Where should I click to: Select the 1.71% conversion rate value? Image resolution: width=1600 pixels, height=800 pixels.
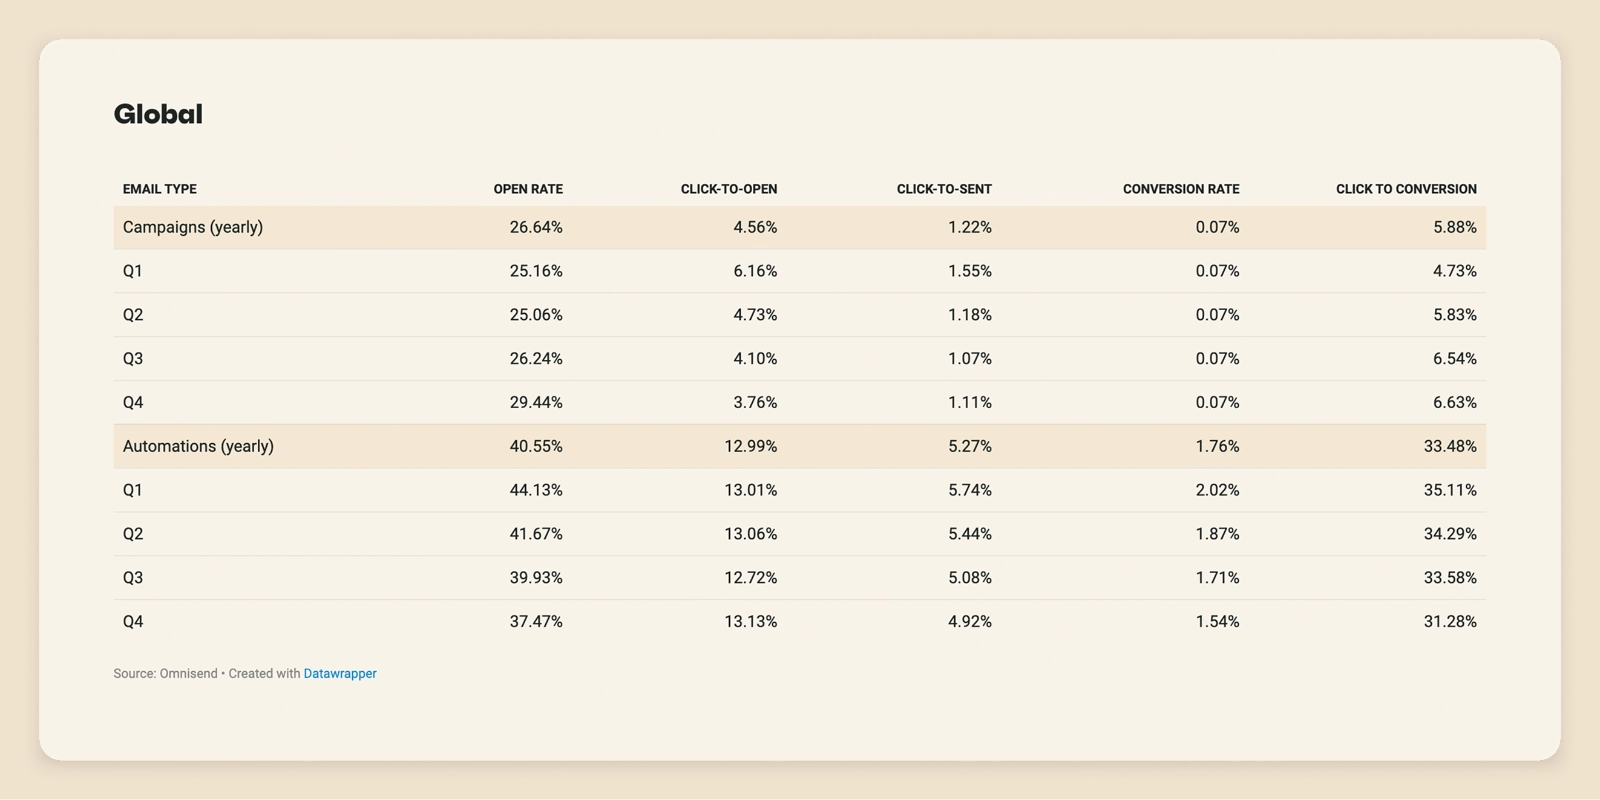tap(1218, 578)
